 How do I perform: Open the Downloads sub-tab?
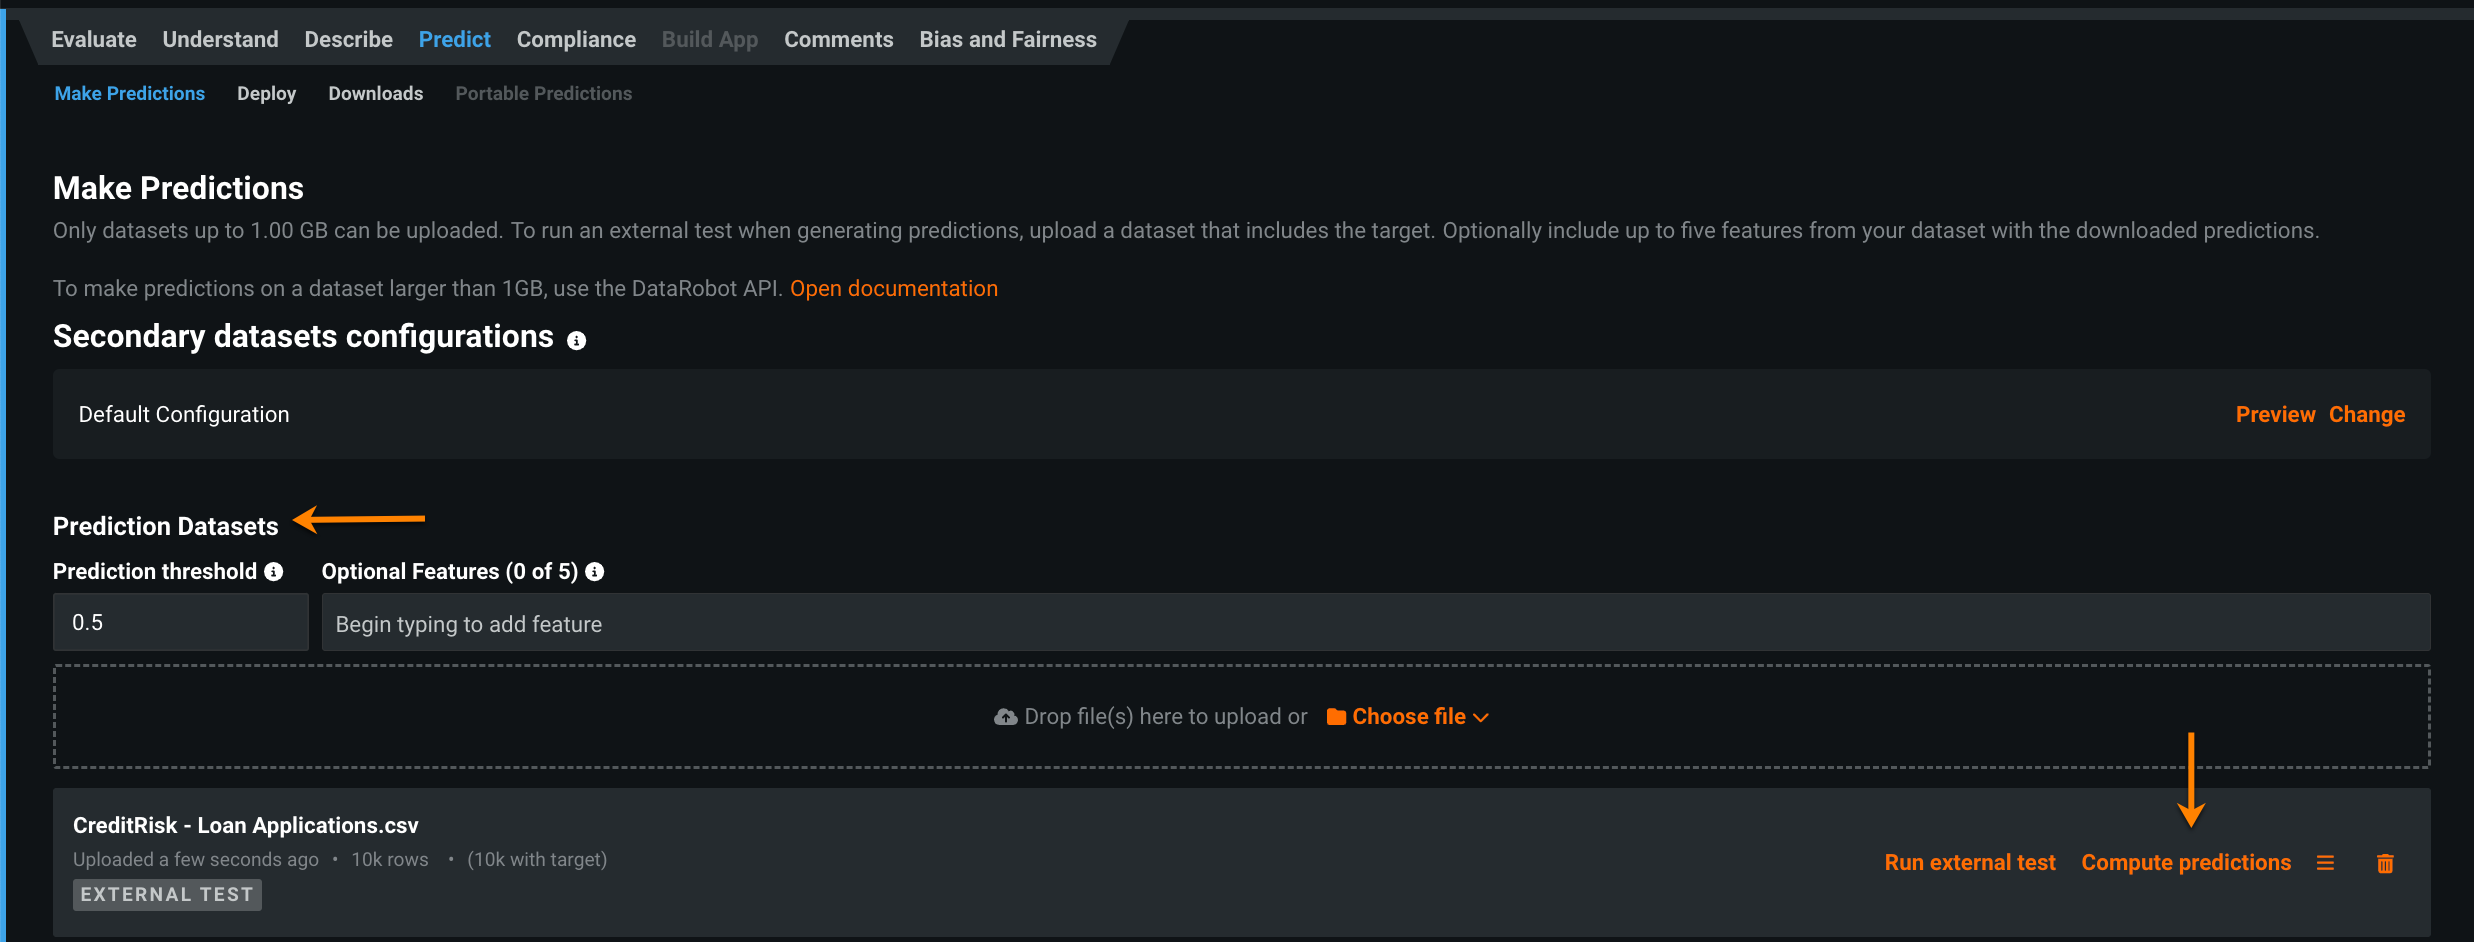tap(375, 94)
